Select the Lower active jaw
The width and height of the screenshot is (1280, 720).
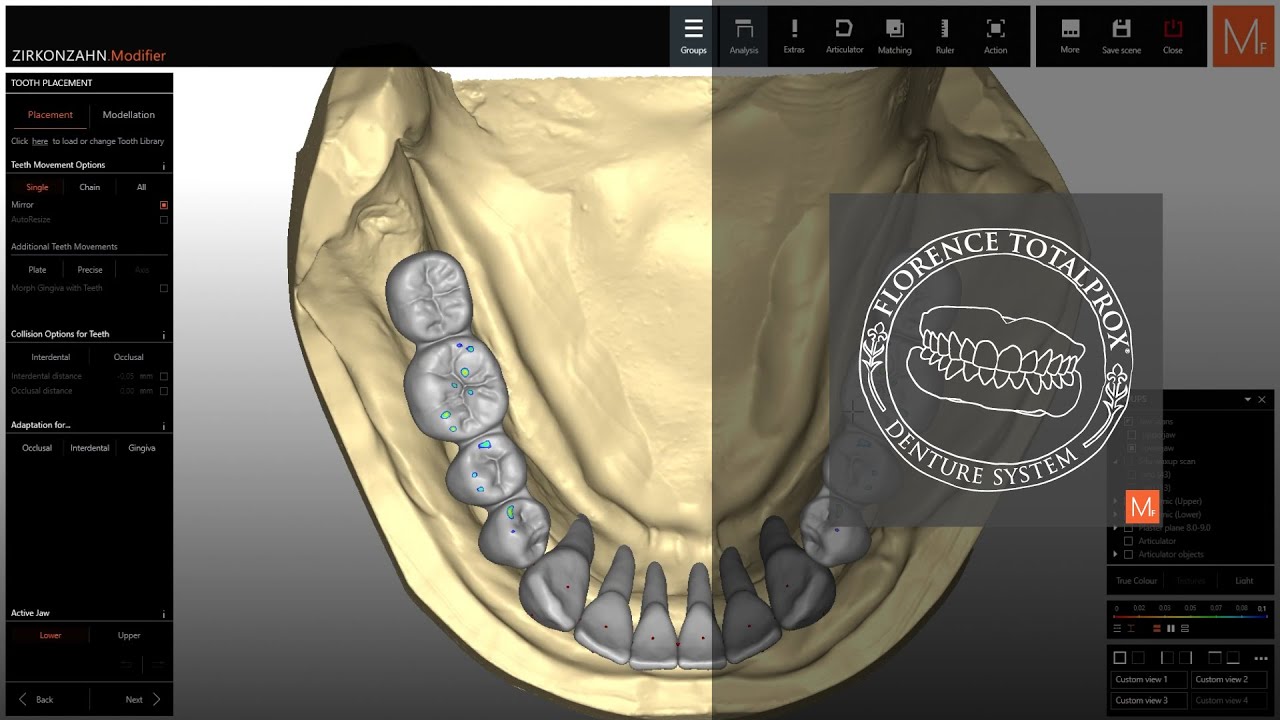point(50,635)
